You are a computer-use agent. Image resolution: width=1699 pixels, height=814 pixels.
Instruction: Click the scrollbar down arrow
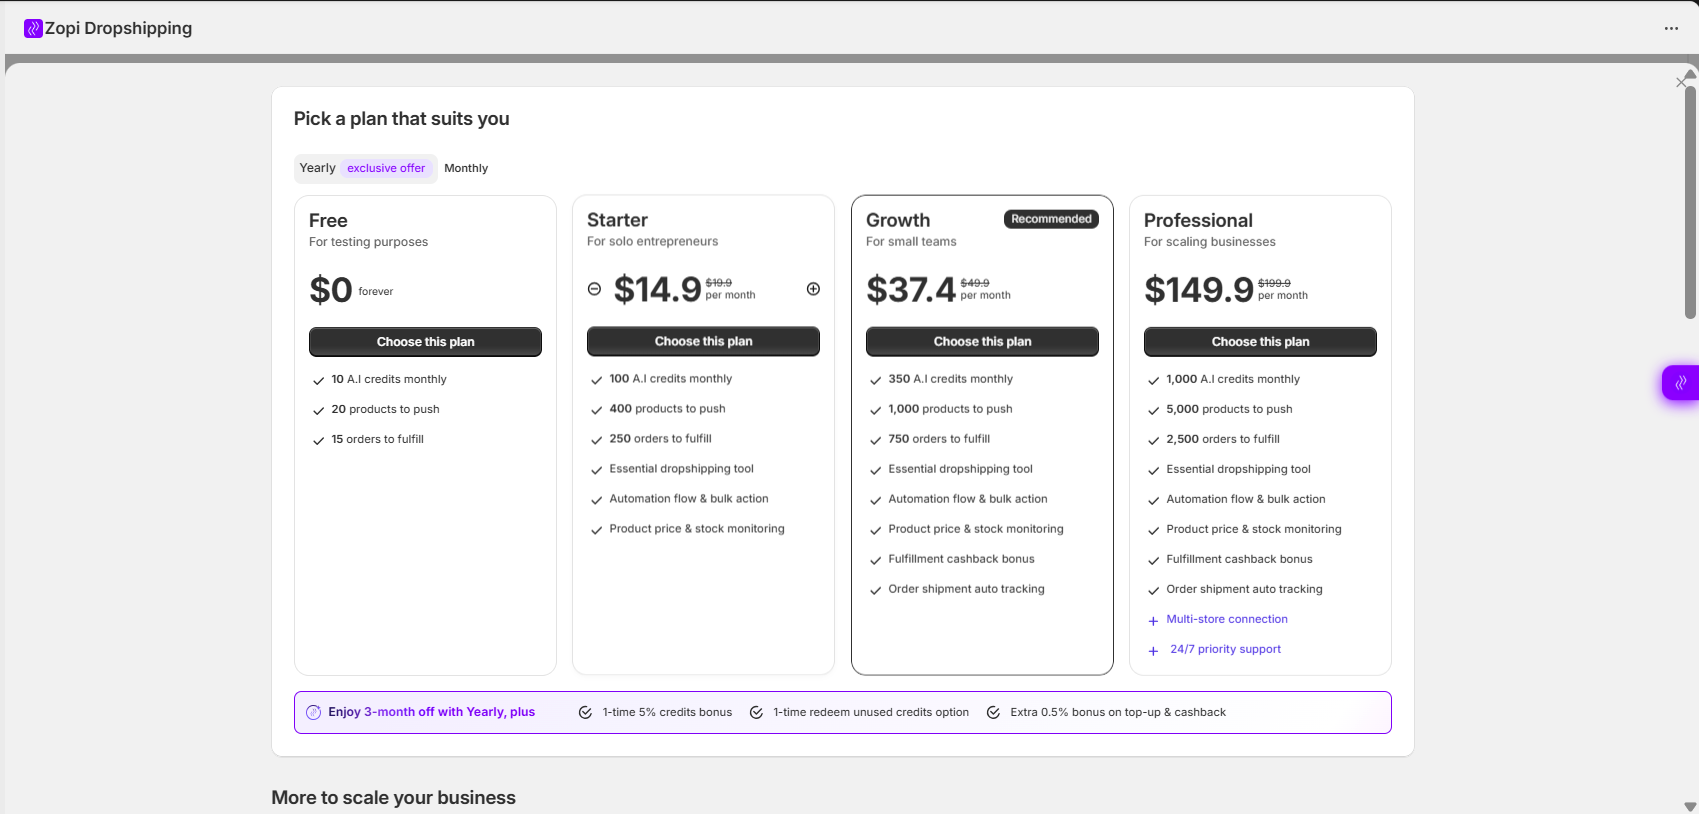pos(1690,806)
